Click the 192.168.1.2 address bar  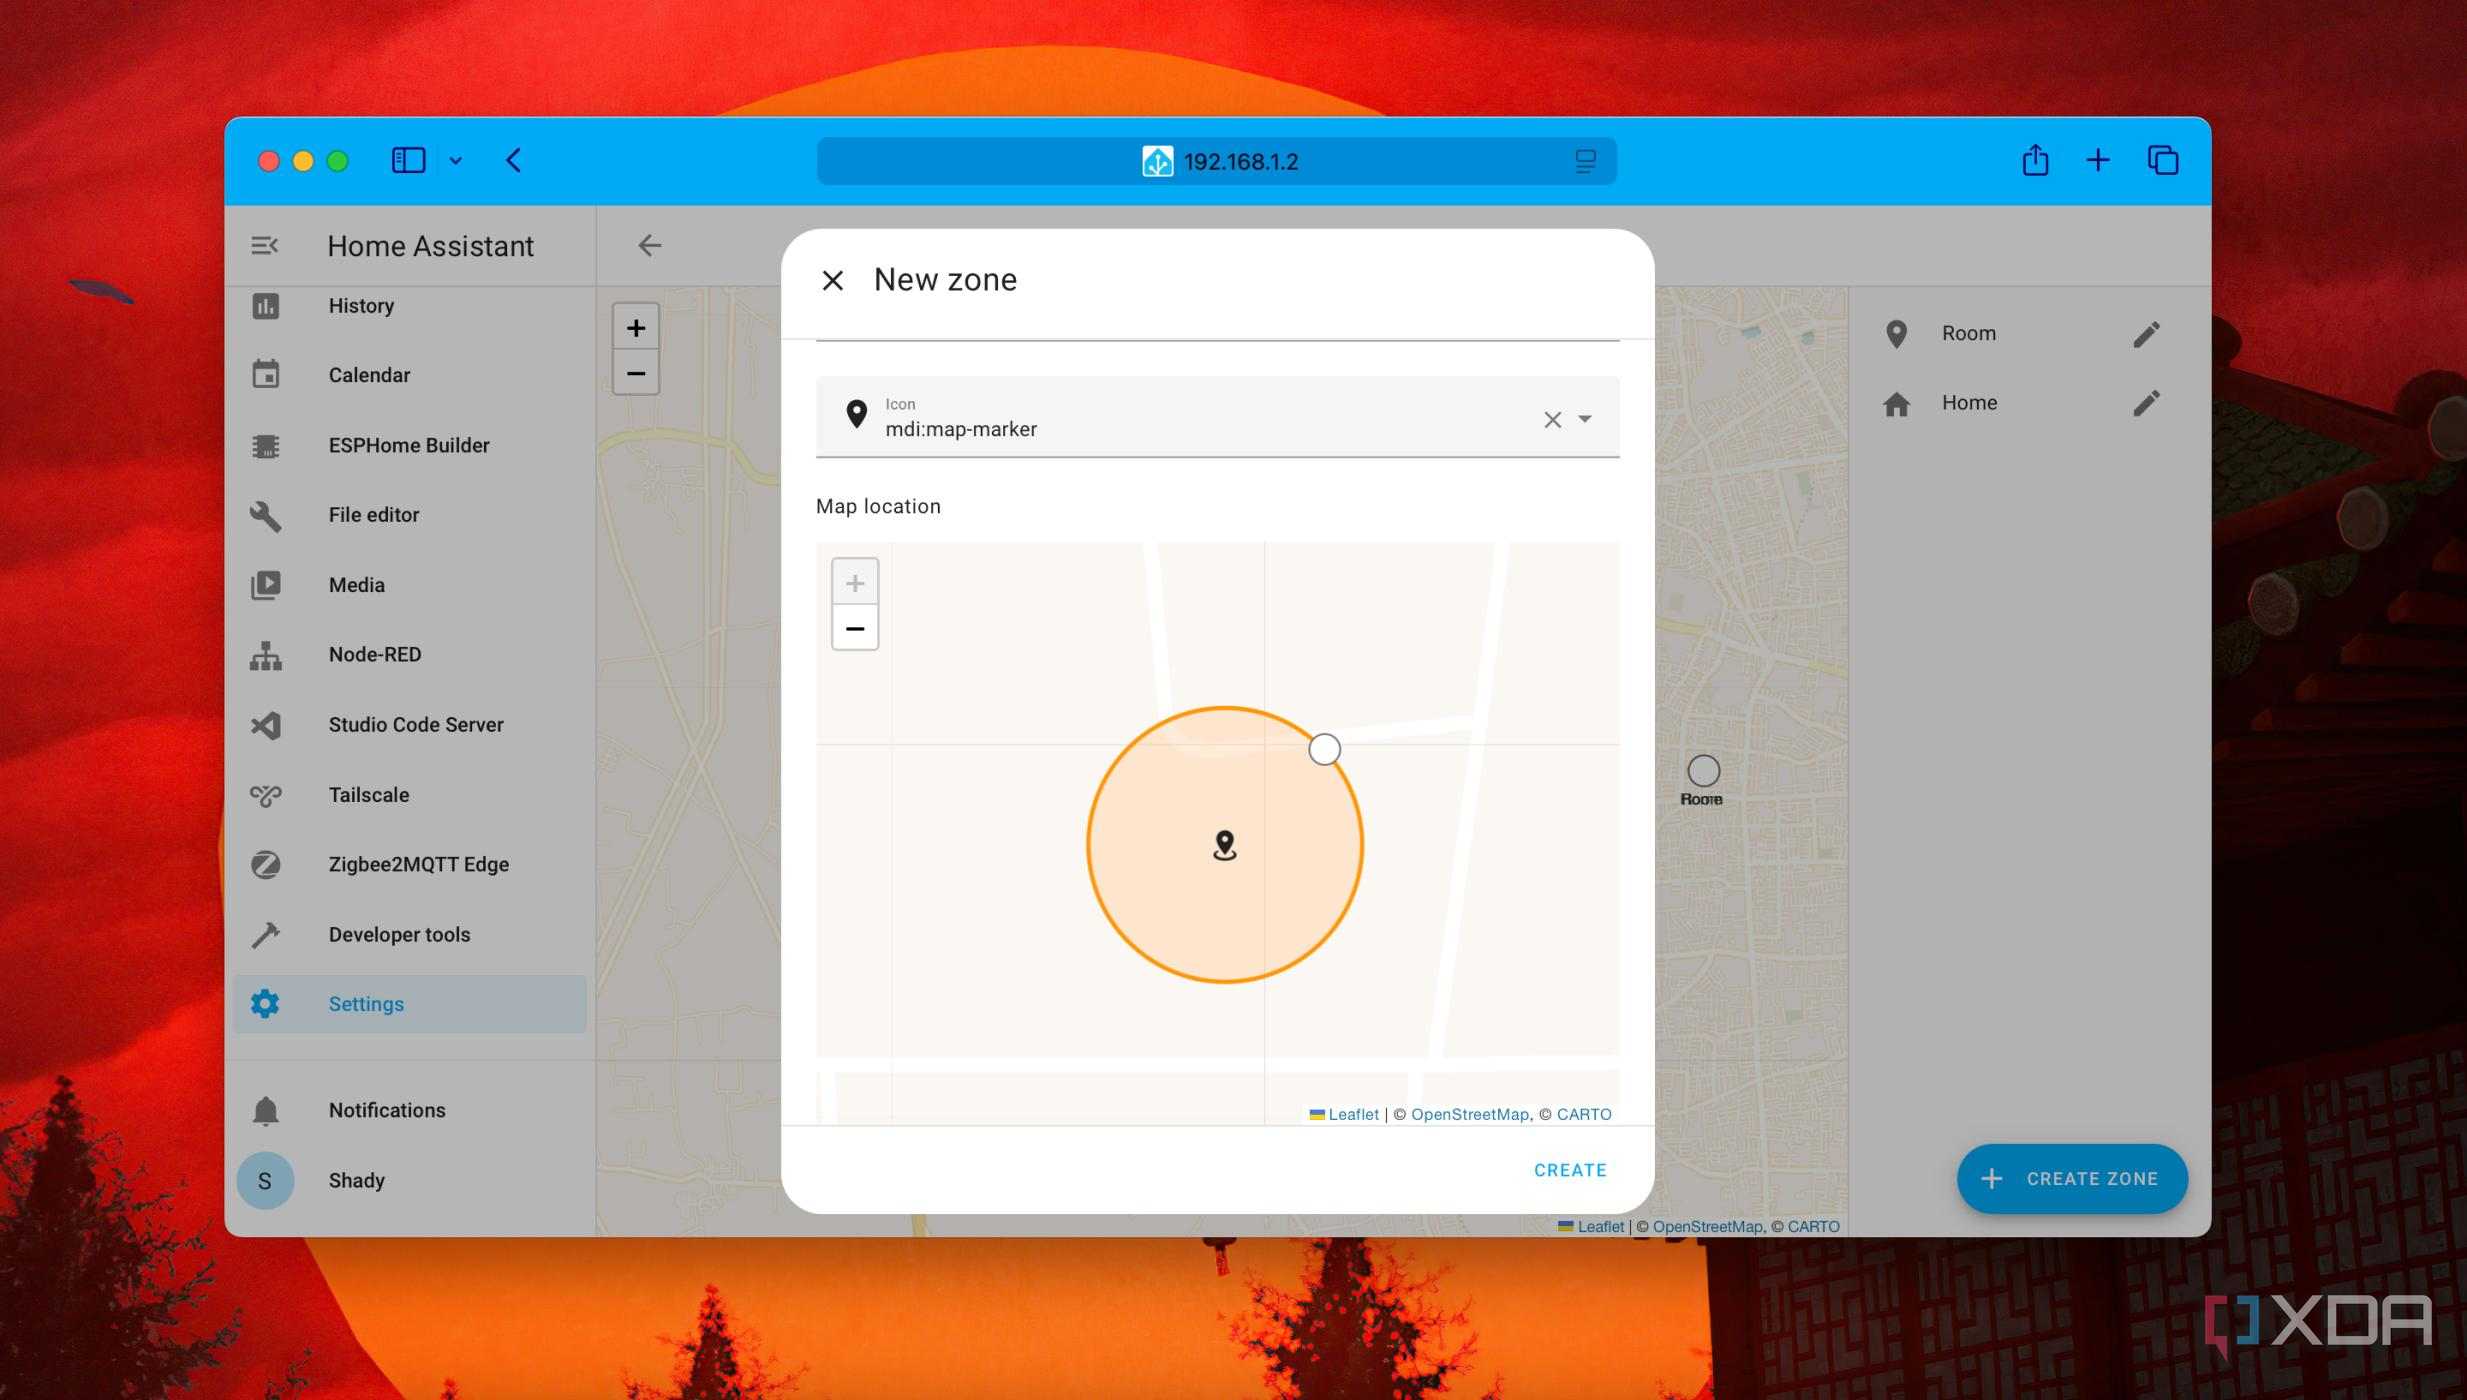(x=1216, y=162)
